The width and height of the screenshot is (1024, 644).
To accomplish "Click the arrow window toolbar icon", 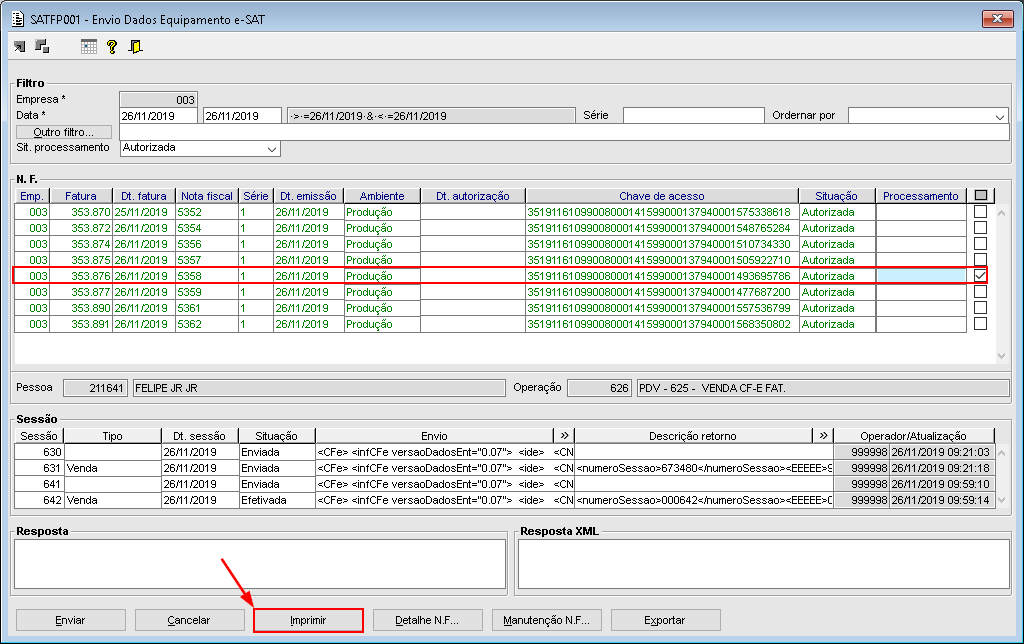I will coord(20,46).
